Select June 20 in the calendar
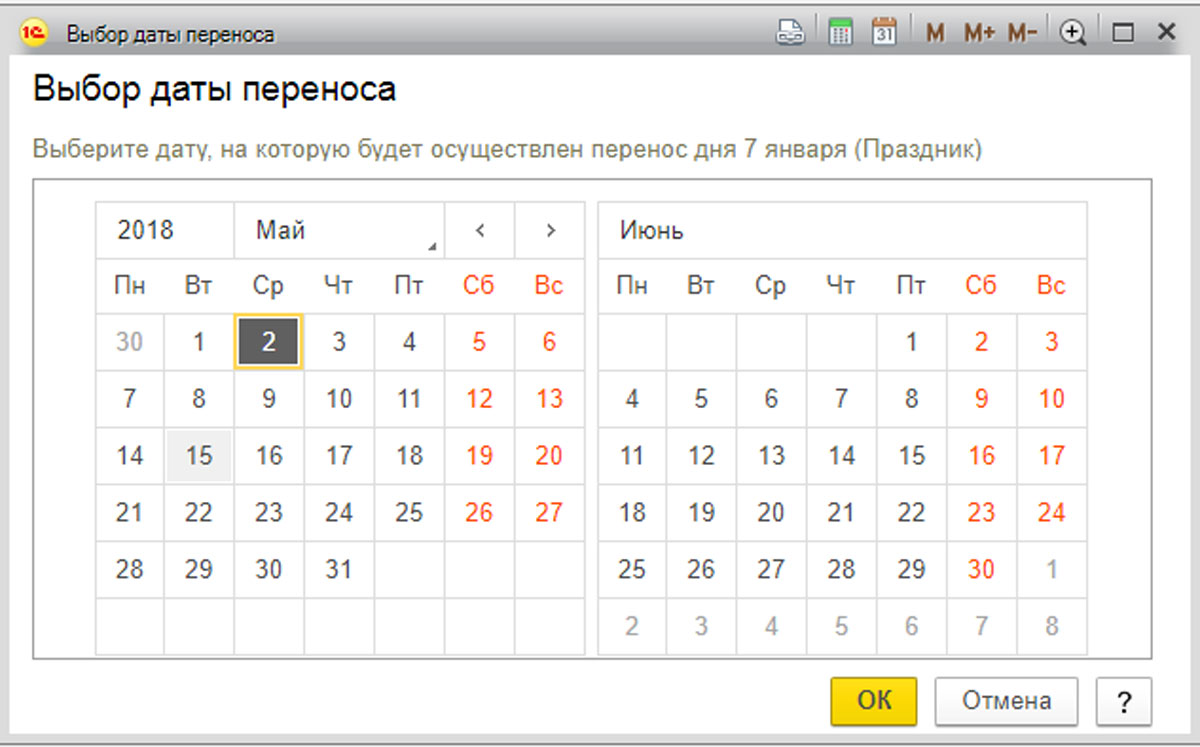This screenshot has height=747, width=1200. coord(771,513)
